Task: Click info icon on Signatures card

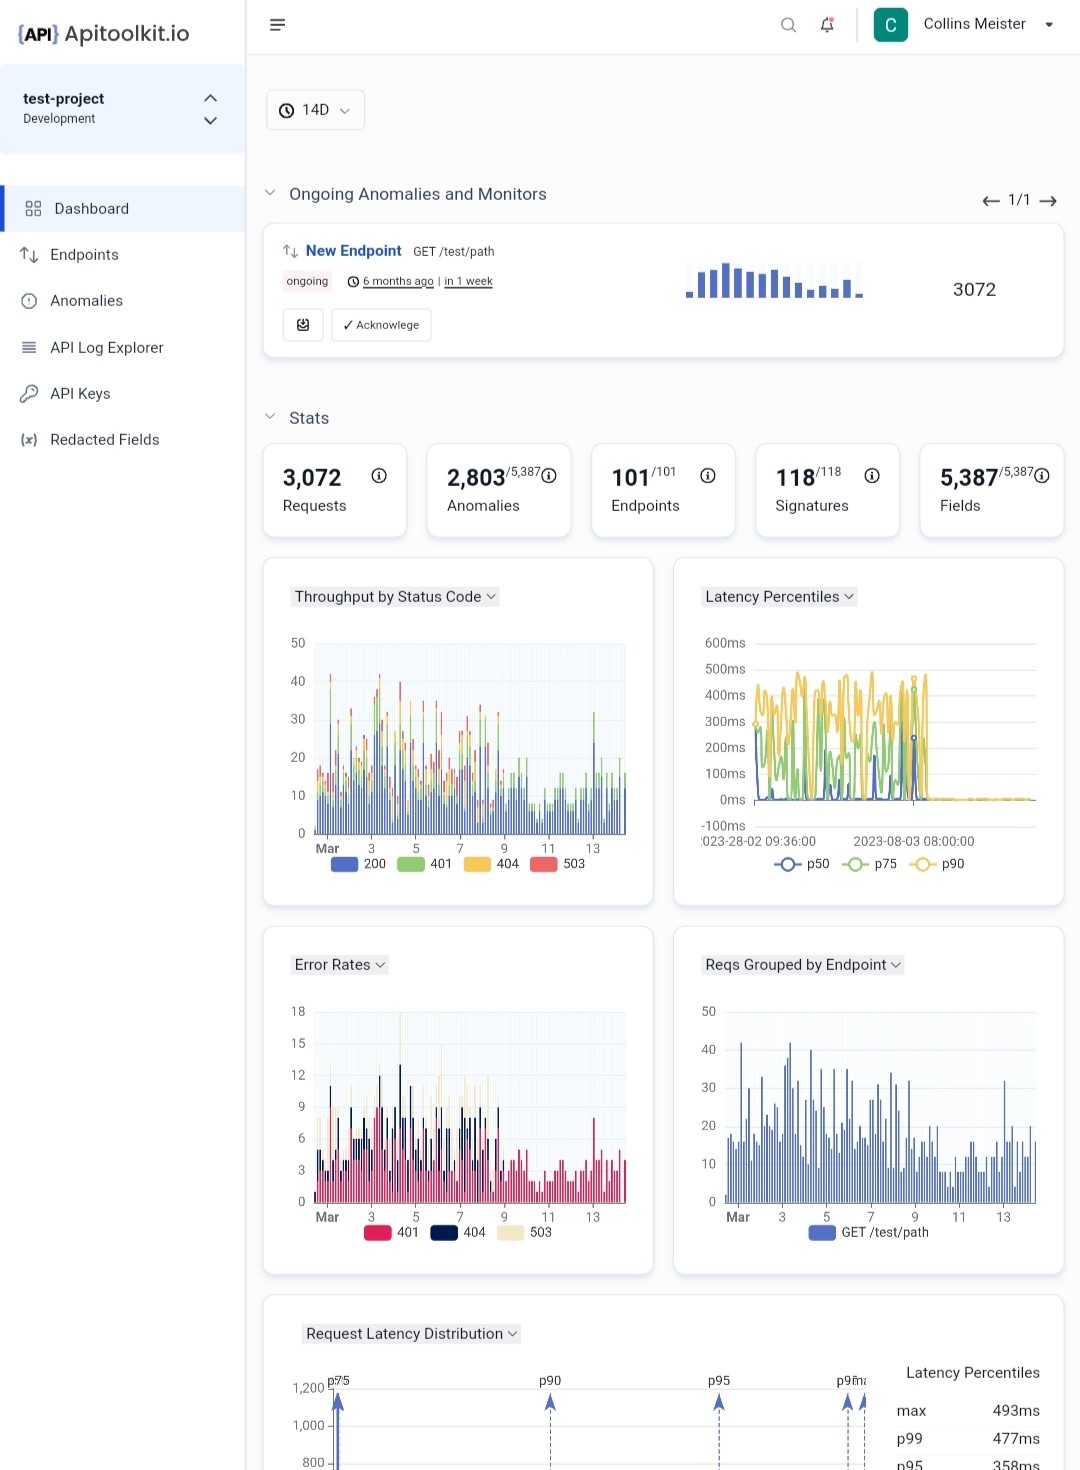Action: point(872,476)
